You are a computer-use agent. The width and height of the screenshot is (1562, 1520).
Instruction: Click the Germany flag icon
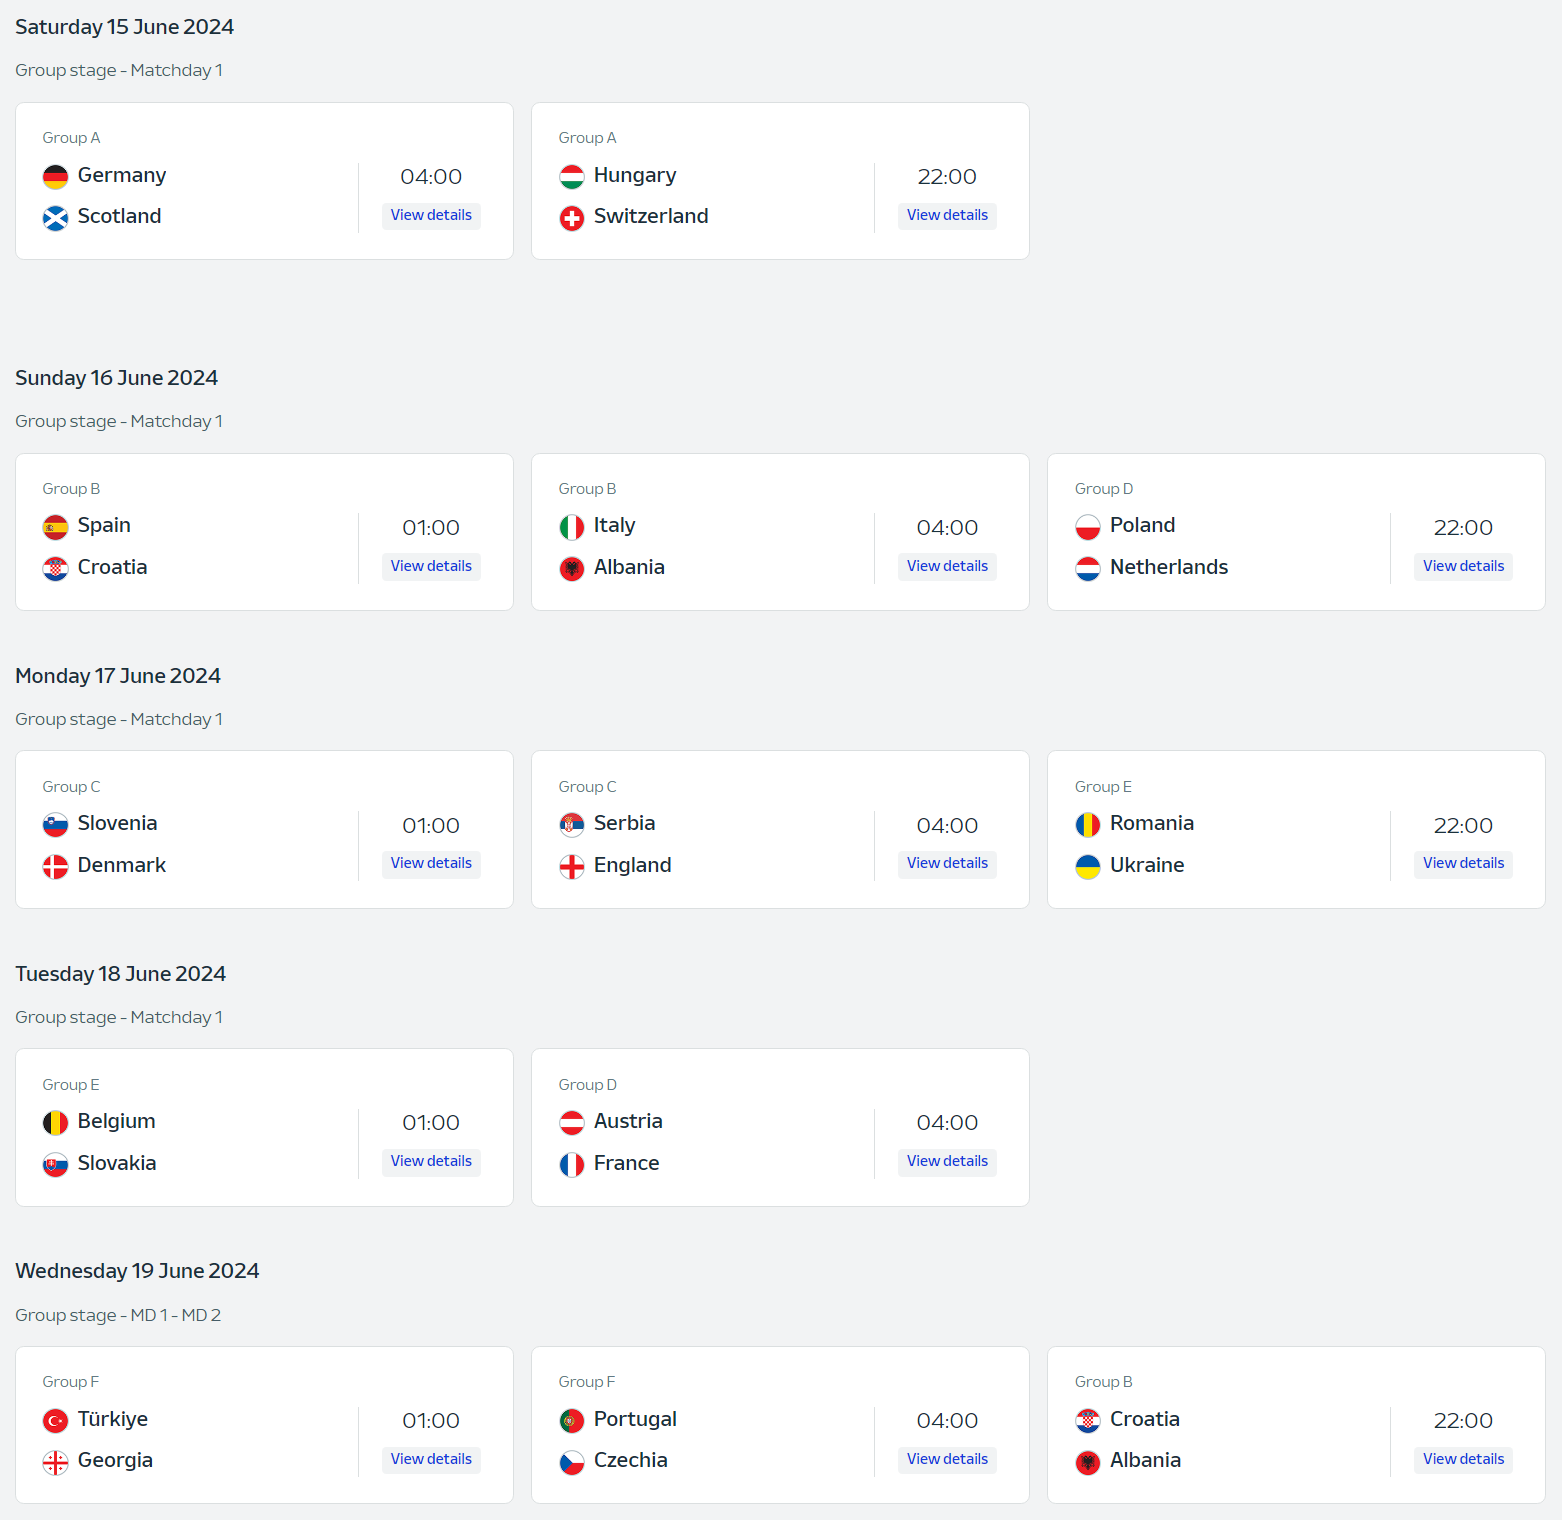[56, 177]
